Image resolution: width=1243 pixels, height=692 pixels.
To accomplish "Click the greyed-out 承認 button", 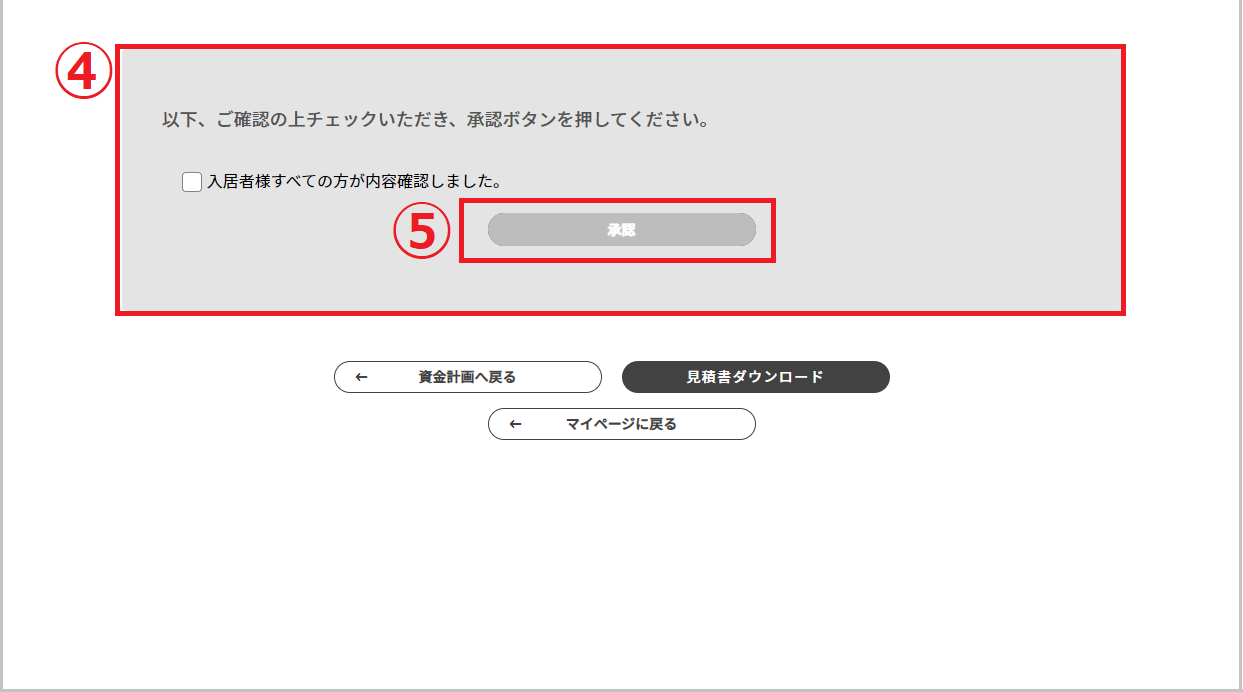I will click(x=621, y=230).
